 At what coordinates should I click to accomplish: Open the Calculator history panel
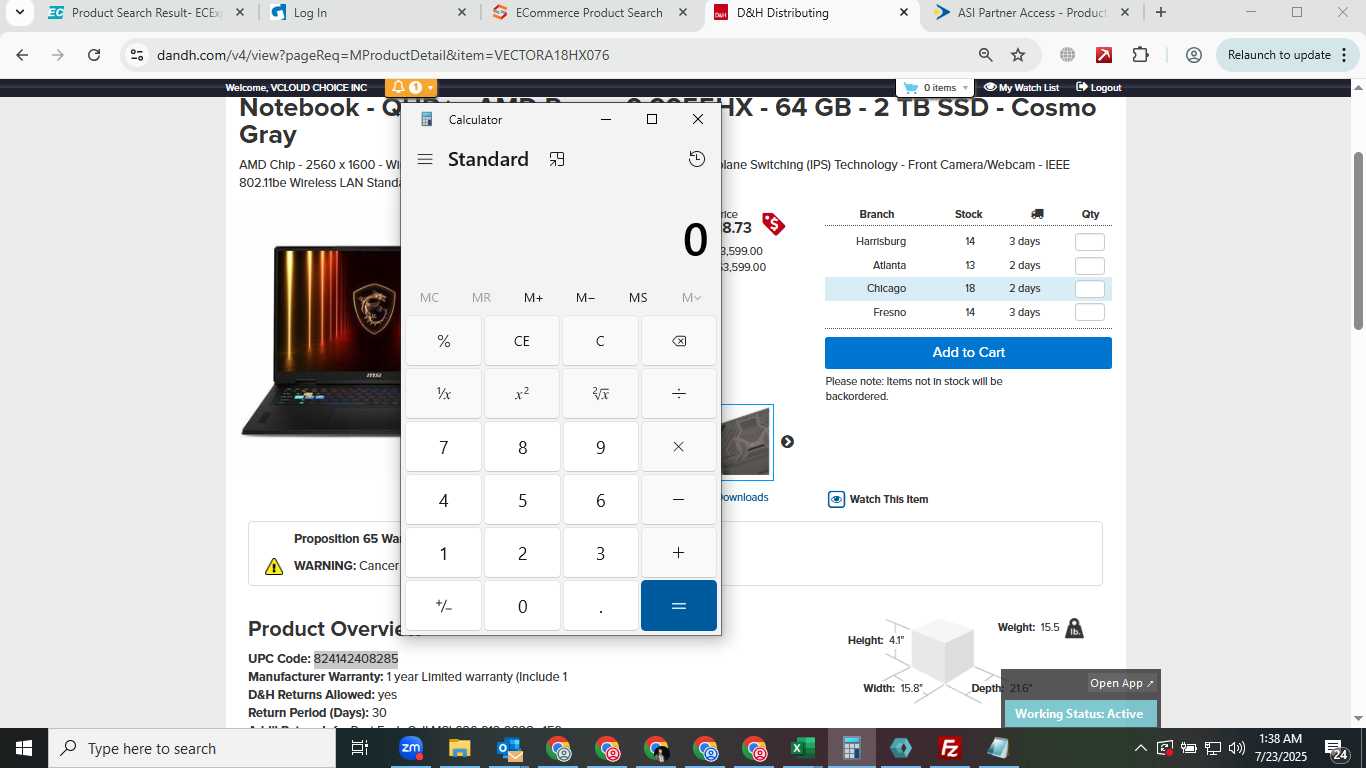697,159
